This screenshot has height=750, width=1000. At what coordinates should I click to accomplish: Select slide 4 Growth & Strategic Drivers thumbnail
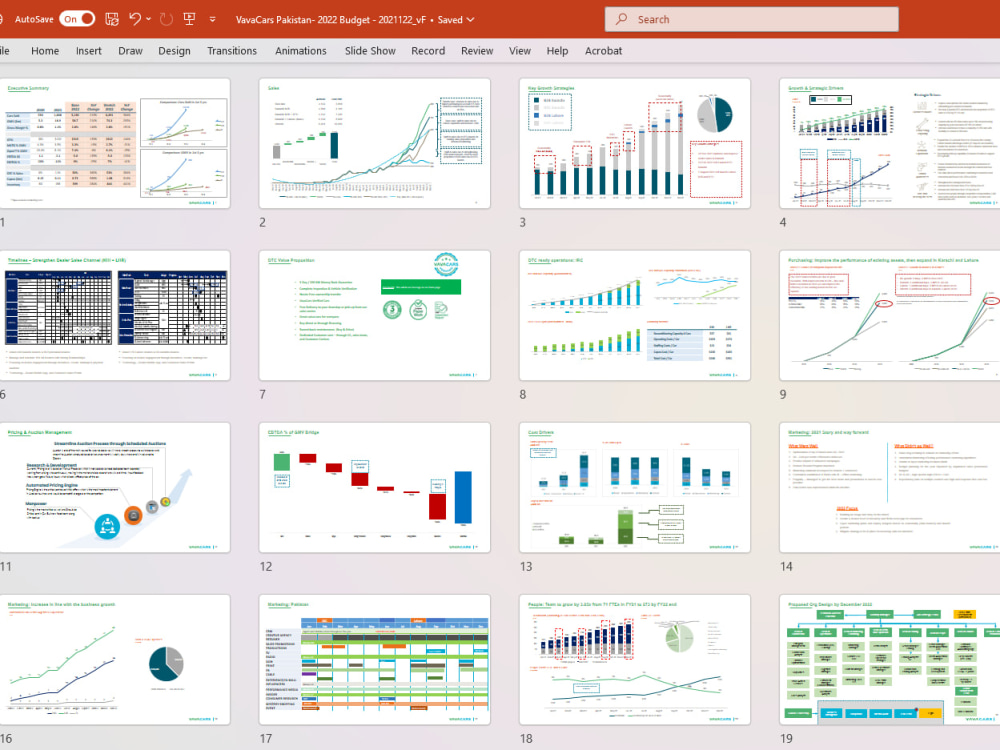[890, 143]
